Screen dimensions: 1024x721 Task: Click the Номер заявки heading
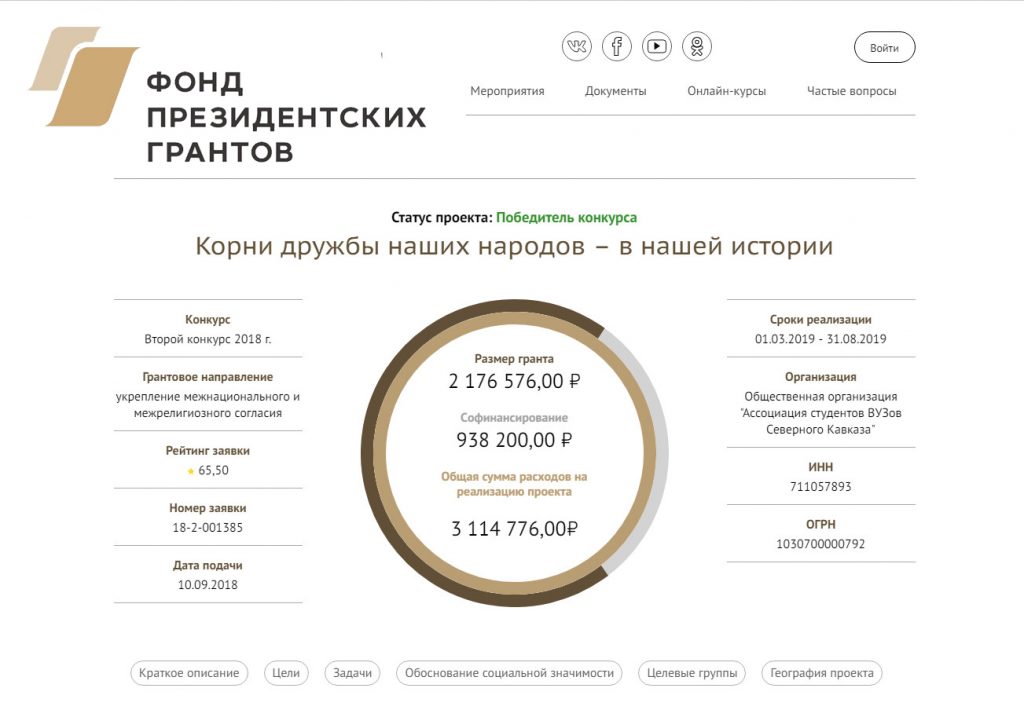[x=208, y=508]
